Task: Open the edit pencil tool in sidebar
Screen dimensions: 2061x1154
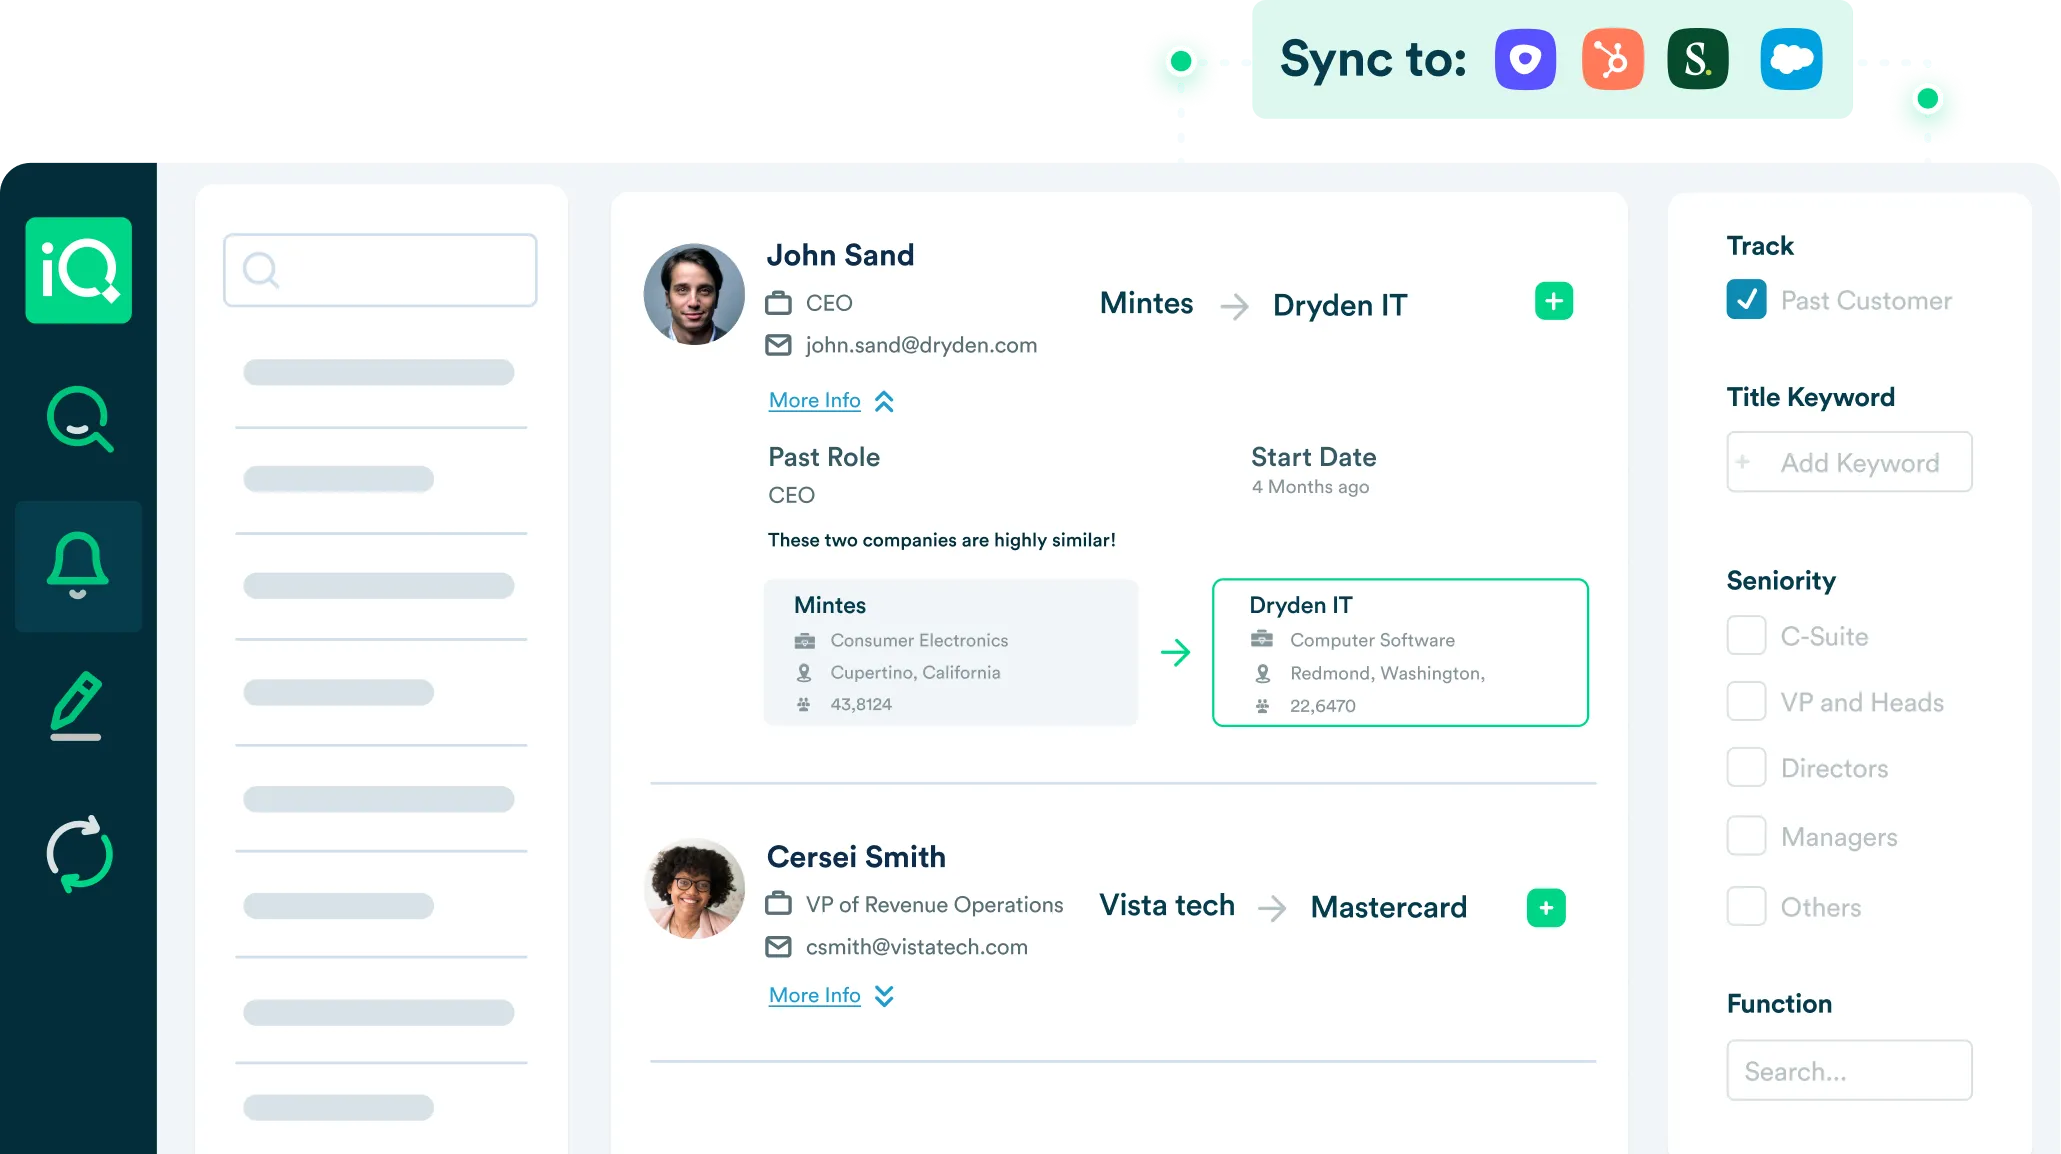Action: [78, 706]
